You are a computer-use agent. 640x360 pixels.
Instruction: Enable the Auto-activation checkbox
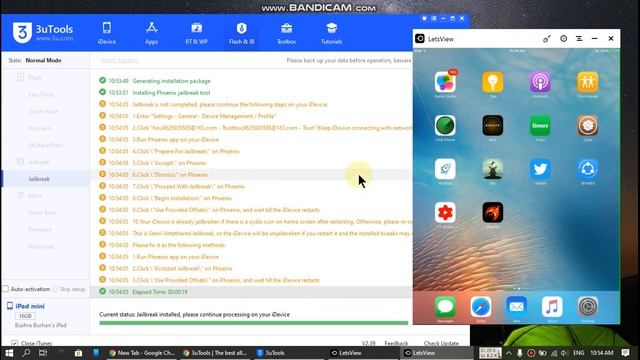pos(5,289)
